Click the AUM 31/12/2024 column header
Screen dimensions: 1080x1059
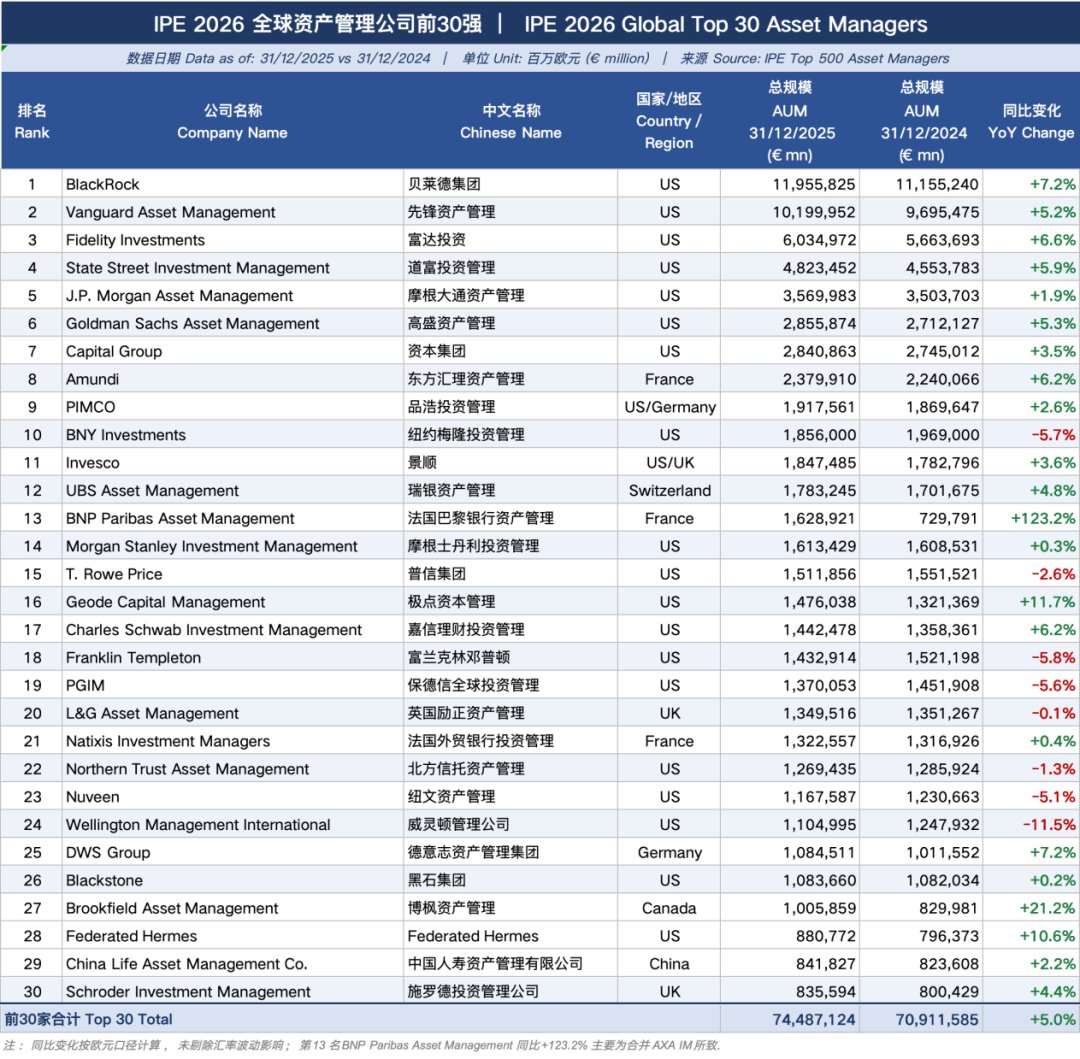click(922, 121)
